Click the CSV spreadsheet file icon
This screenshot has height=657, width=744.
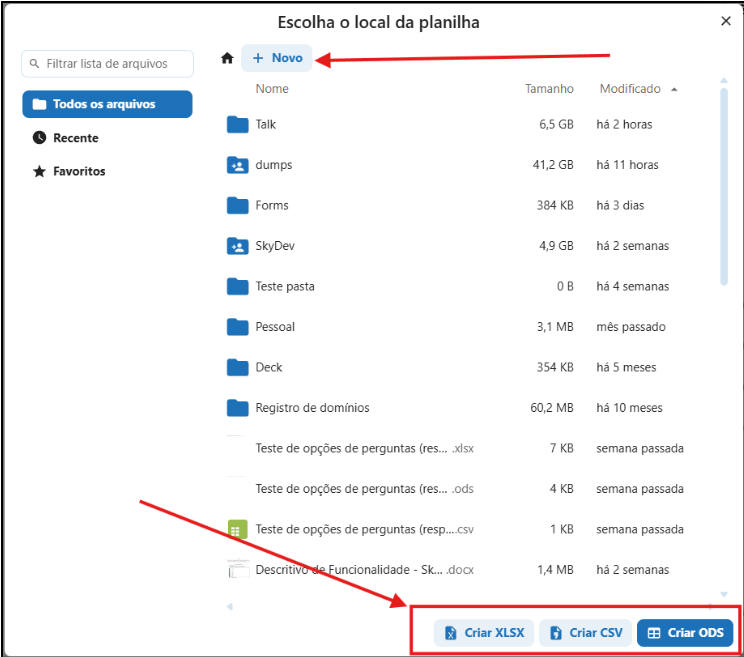(x=237, y=529)
